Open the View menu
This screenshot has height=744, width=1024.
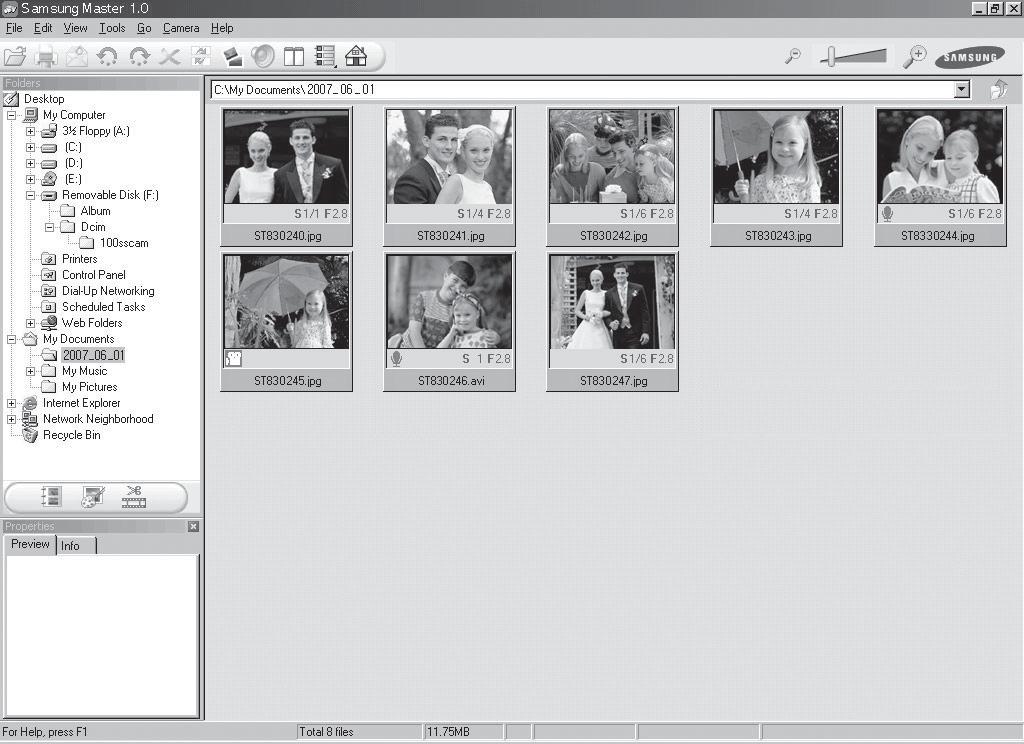tap(75, 28)
